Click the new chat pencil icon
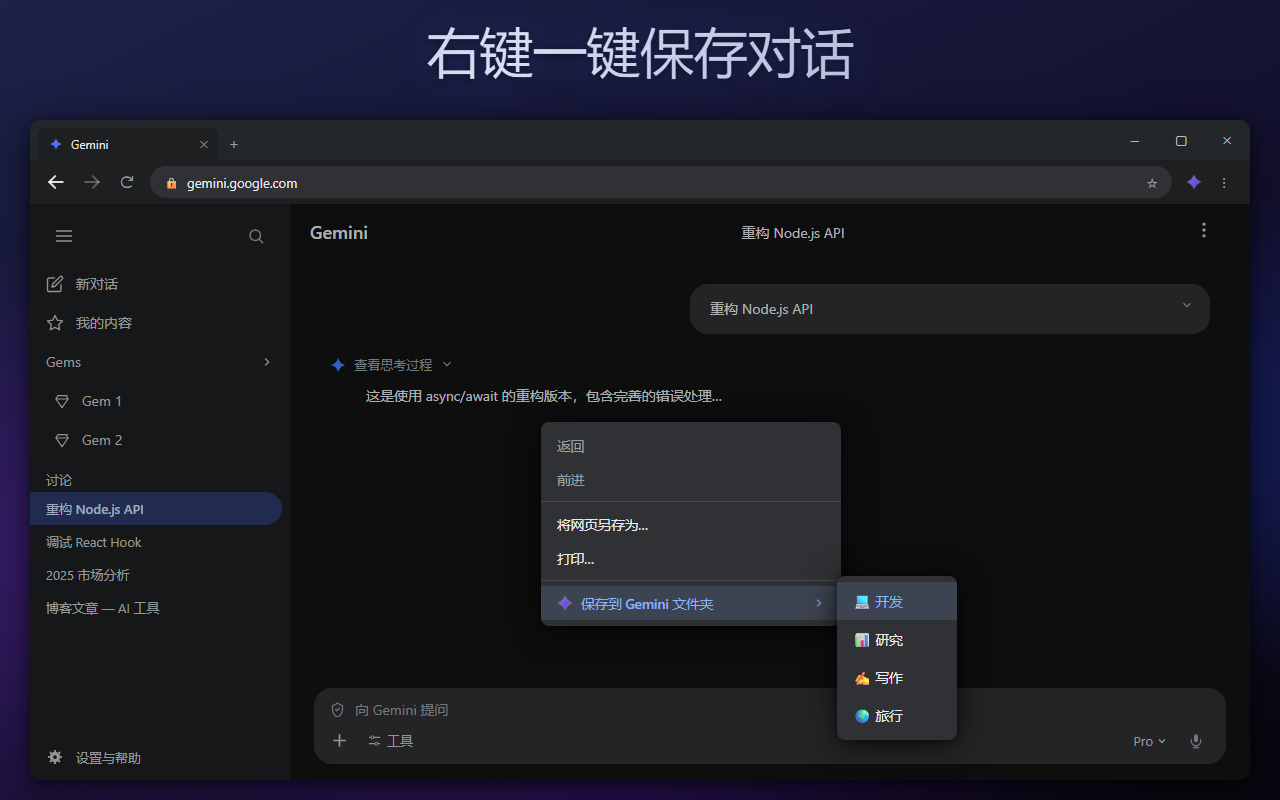This screenshot has height=800, width=1280. 55,284
